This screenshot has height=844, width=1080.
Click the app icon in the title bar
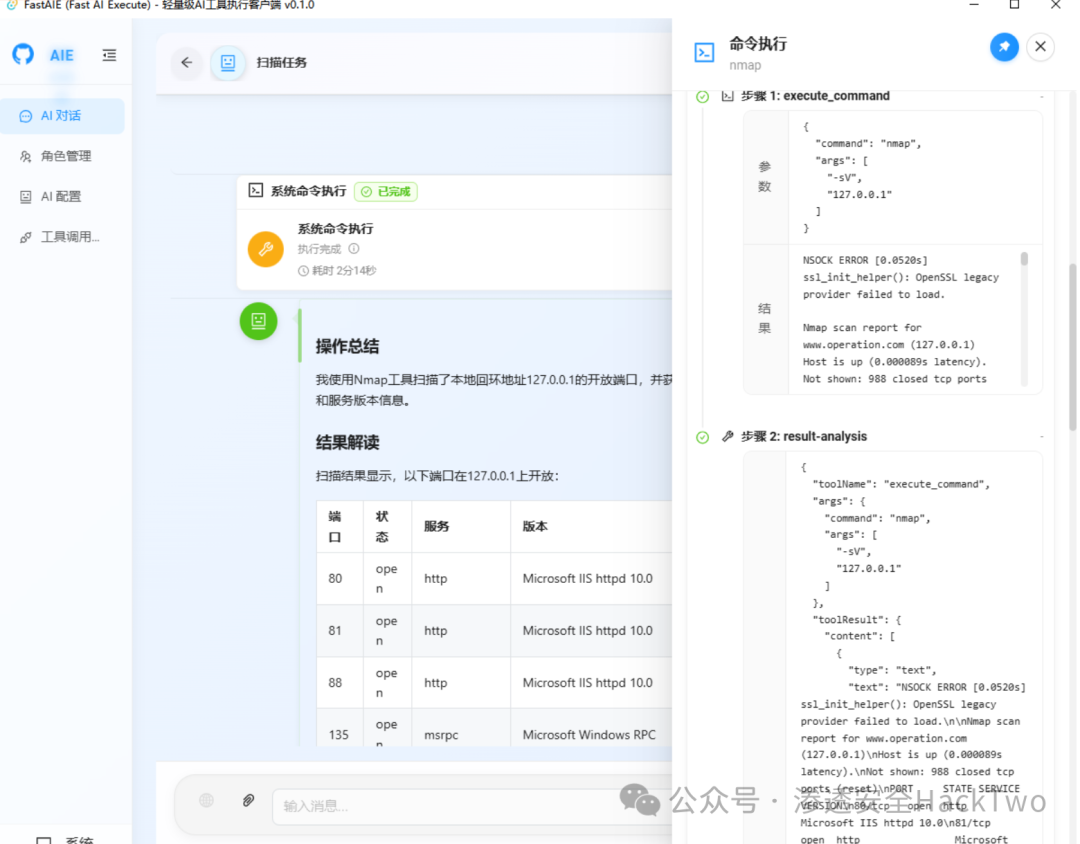click(11, 5)
